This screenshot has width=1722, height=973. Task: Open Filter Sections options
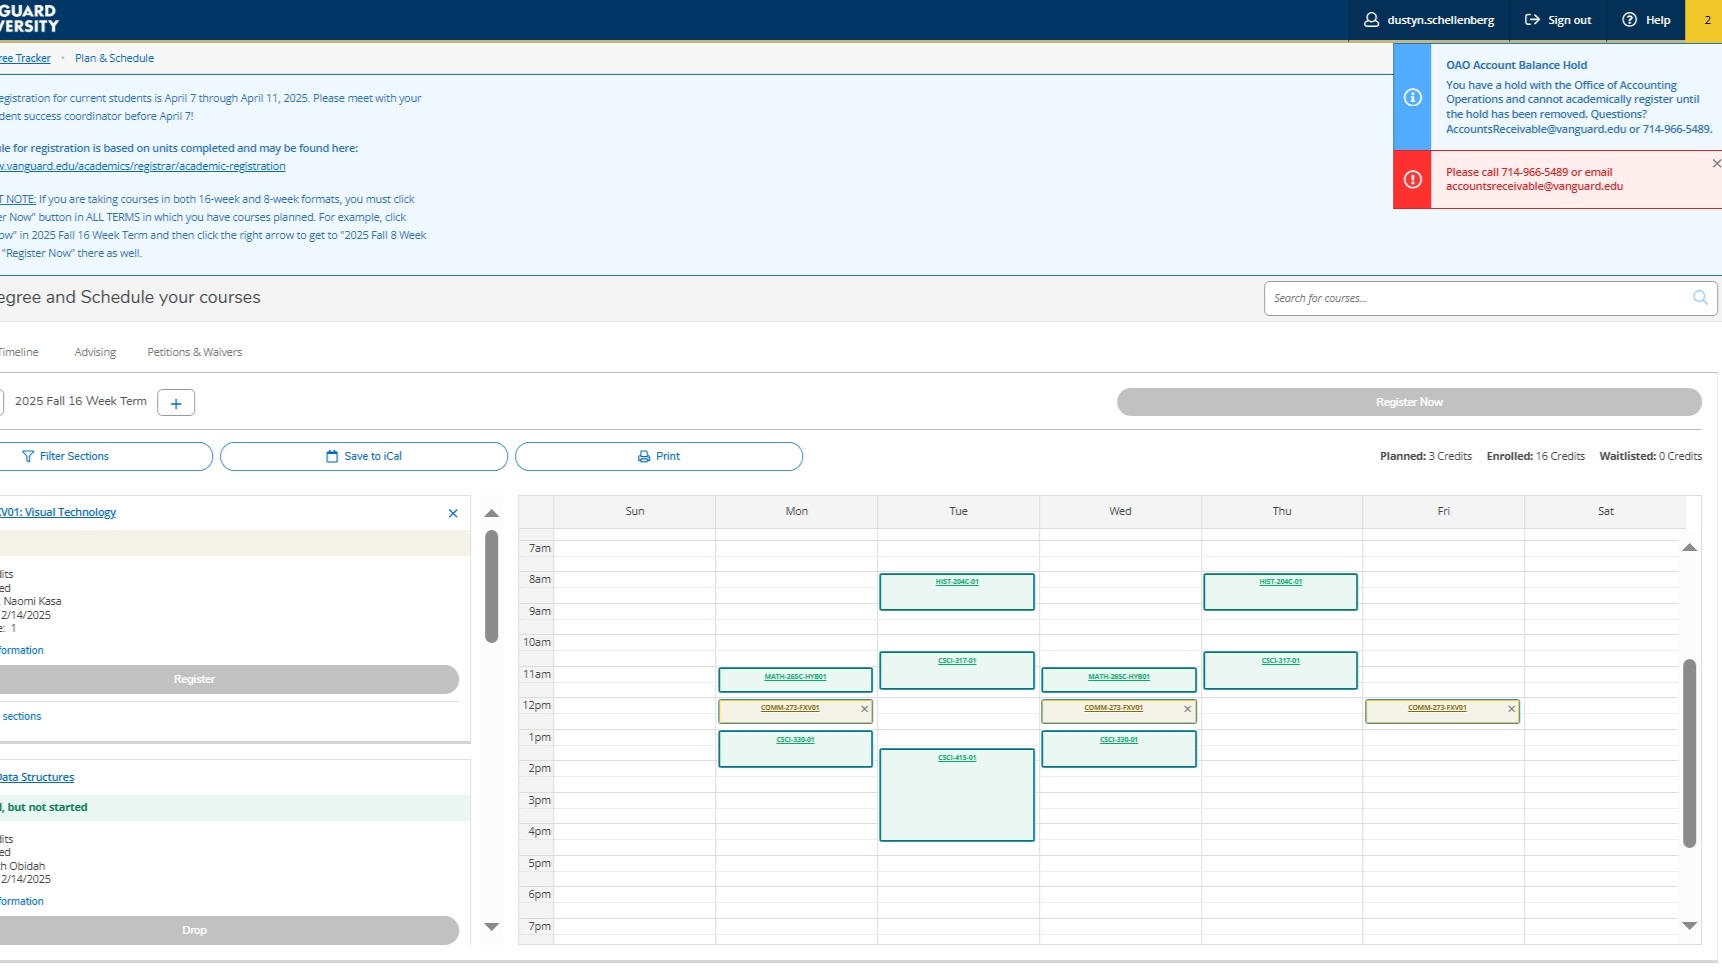(x=66, y=456)
